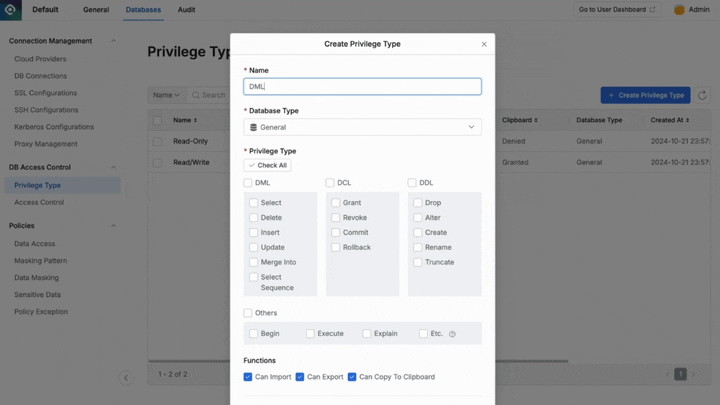Viewport: 720px width, 405px height.
Task: Click Go to User Dashboard
Action: [x=617, y=10]
